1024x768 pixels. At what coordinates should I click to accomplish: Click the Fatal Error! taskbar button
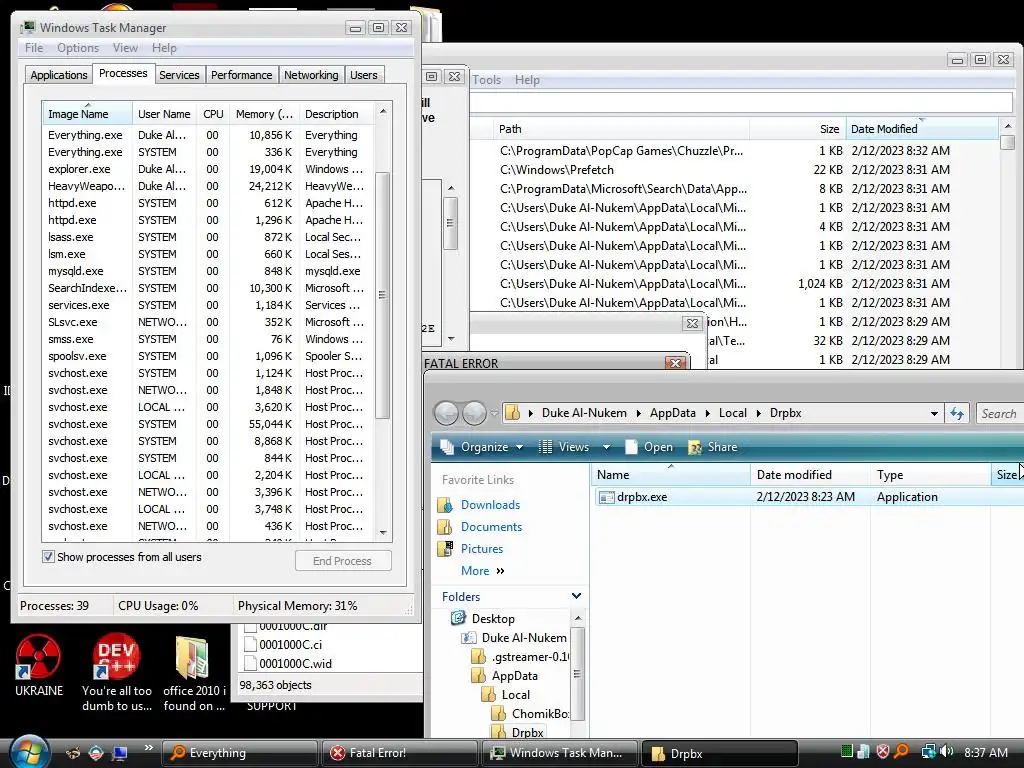[x=400, y=753]
